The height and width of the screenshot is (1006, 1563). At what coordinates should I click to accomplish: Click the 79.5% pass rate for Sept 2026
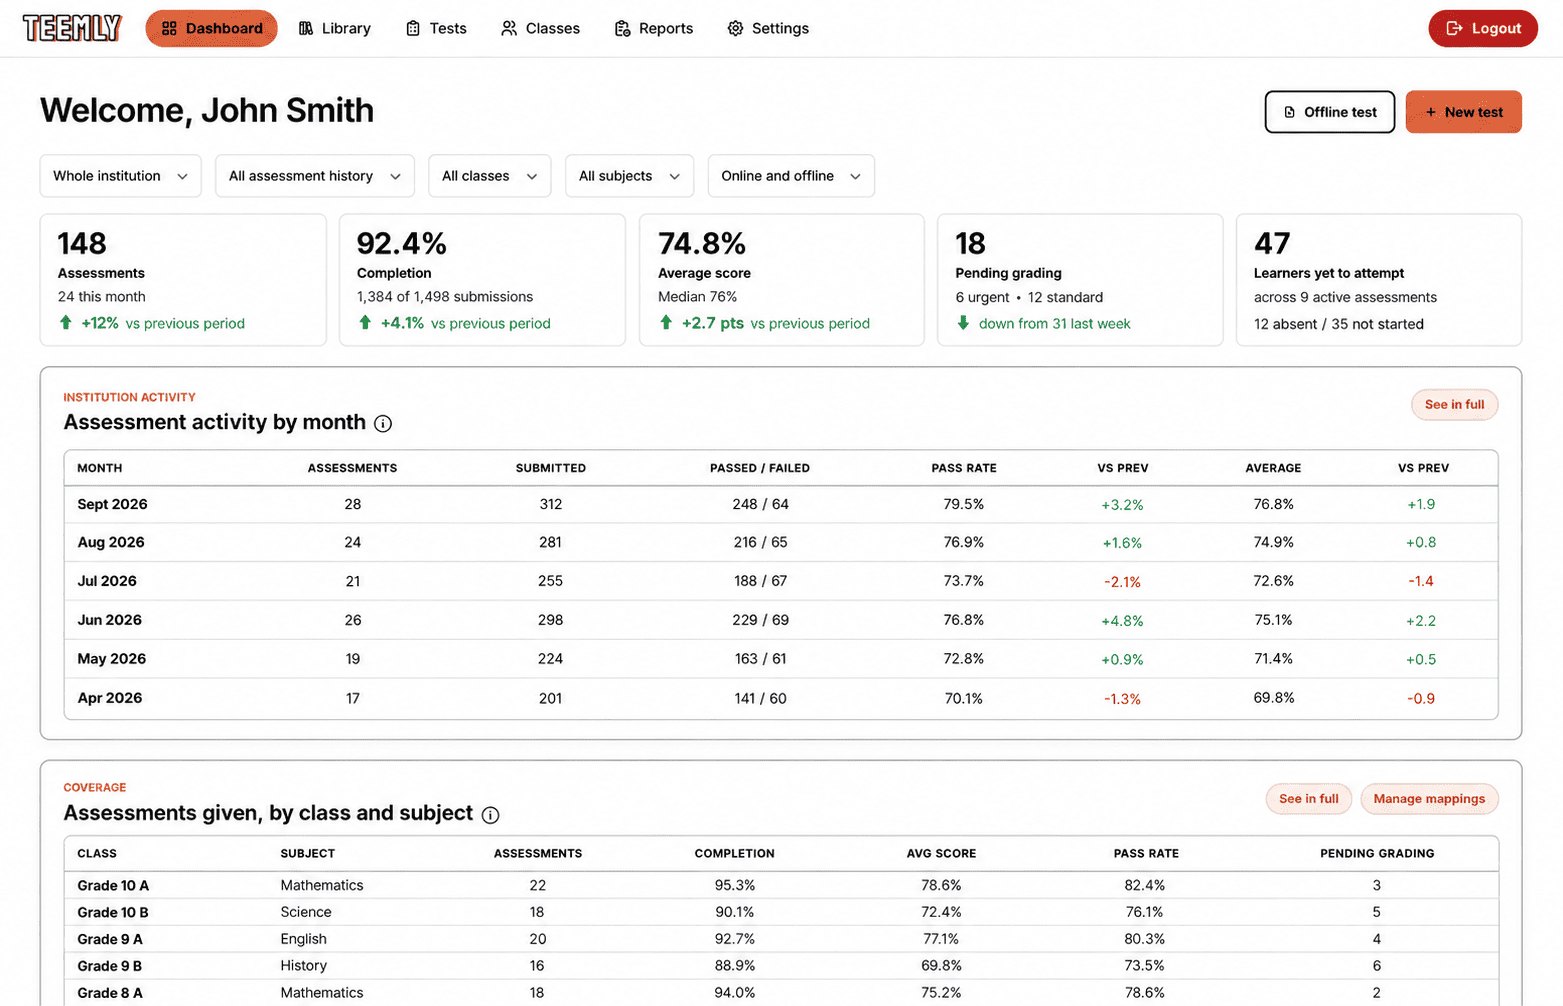(x=964, y=504)
